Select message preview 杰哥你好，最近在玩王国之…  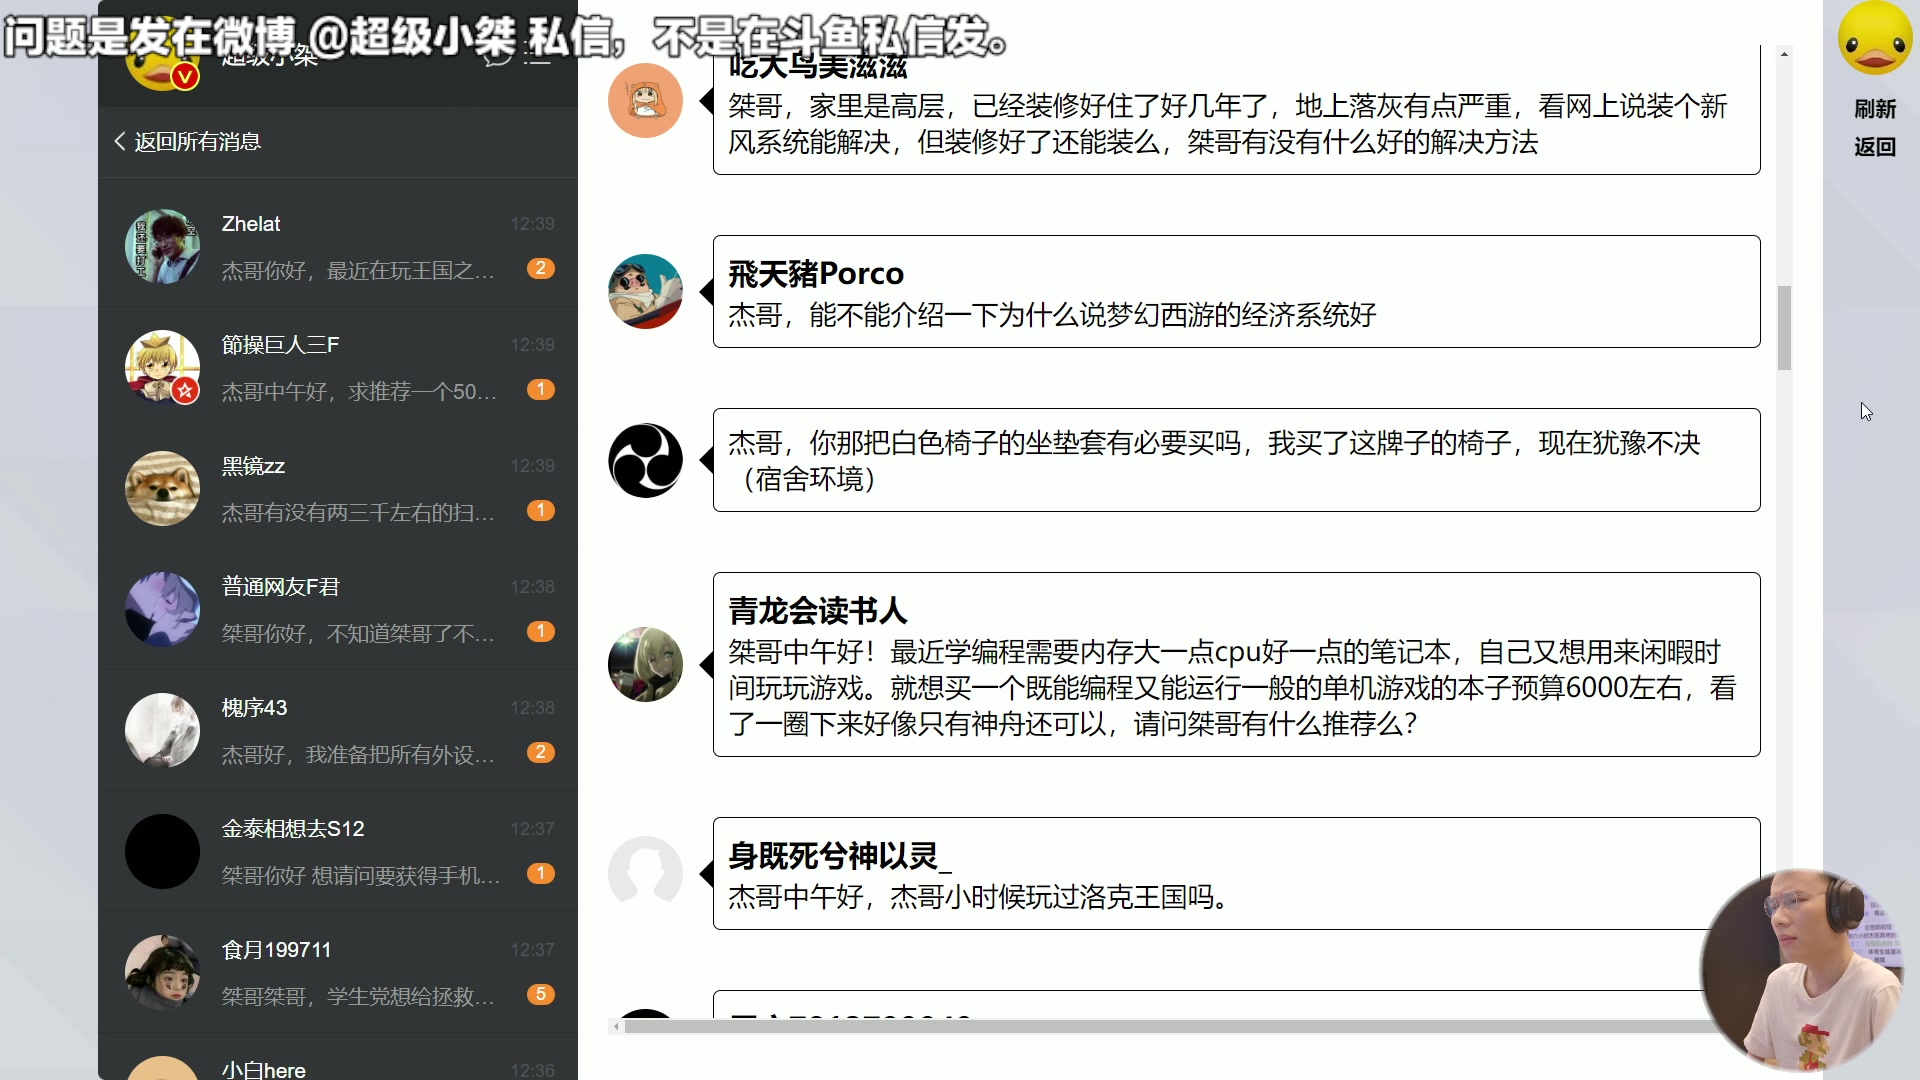pyautogui.click(x=358, y=271)
